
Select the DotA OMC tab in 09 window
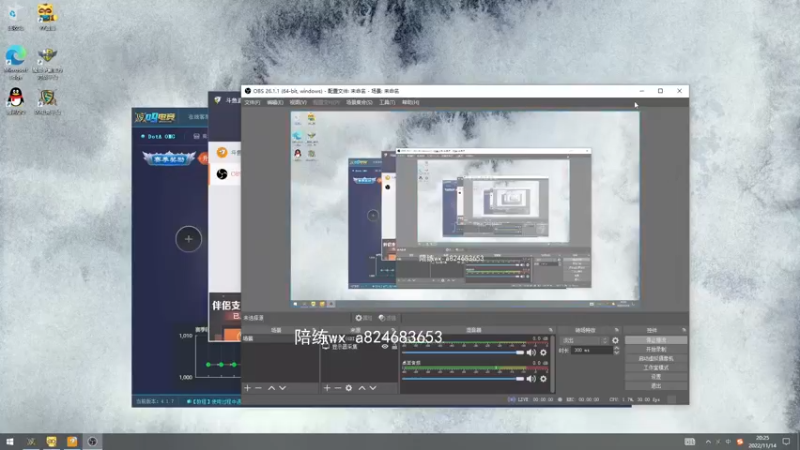[x=158, y=137]
